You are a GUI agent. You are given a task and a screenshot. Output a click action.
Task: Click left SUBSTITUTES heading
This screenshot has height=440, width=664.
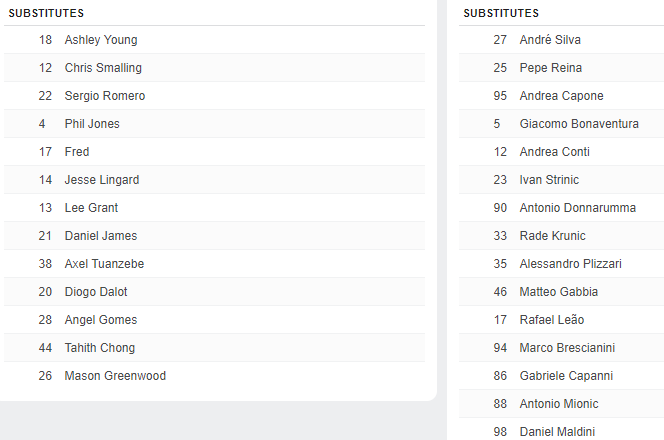(46, 13)
